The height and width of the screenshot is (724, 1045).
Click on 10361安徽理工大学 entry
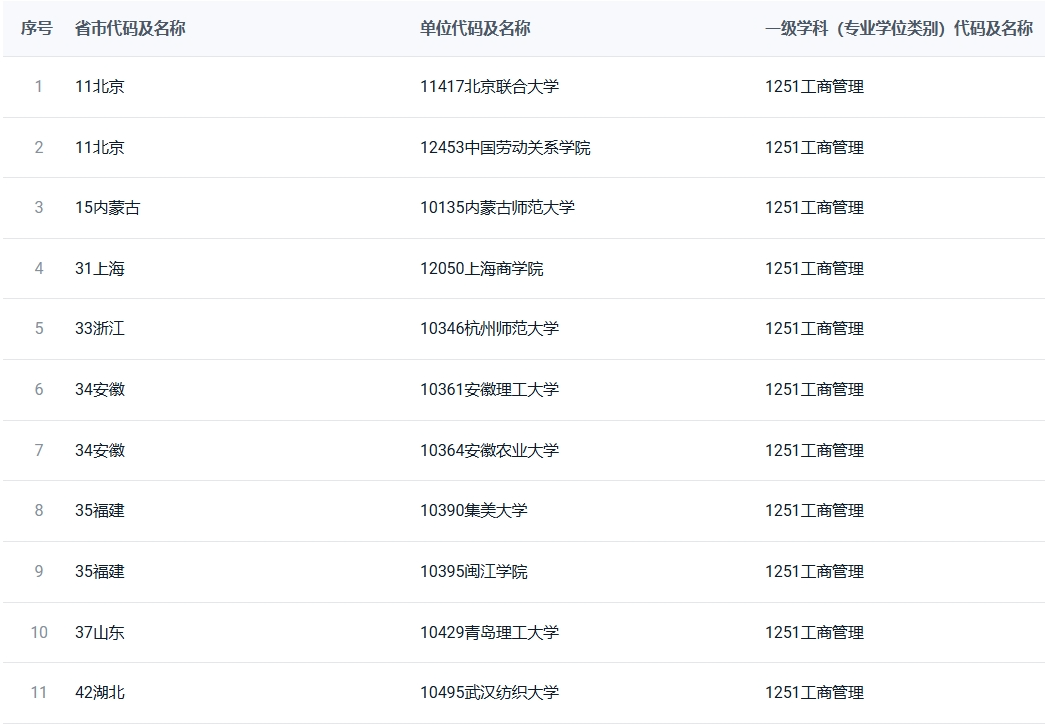489,390
